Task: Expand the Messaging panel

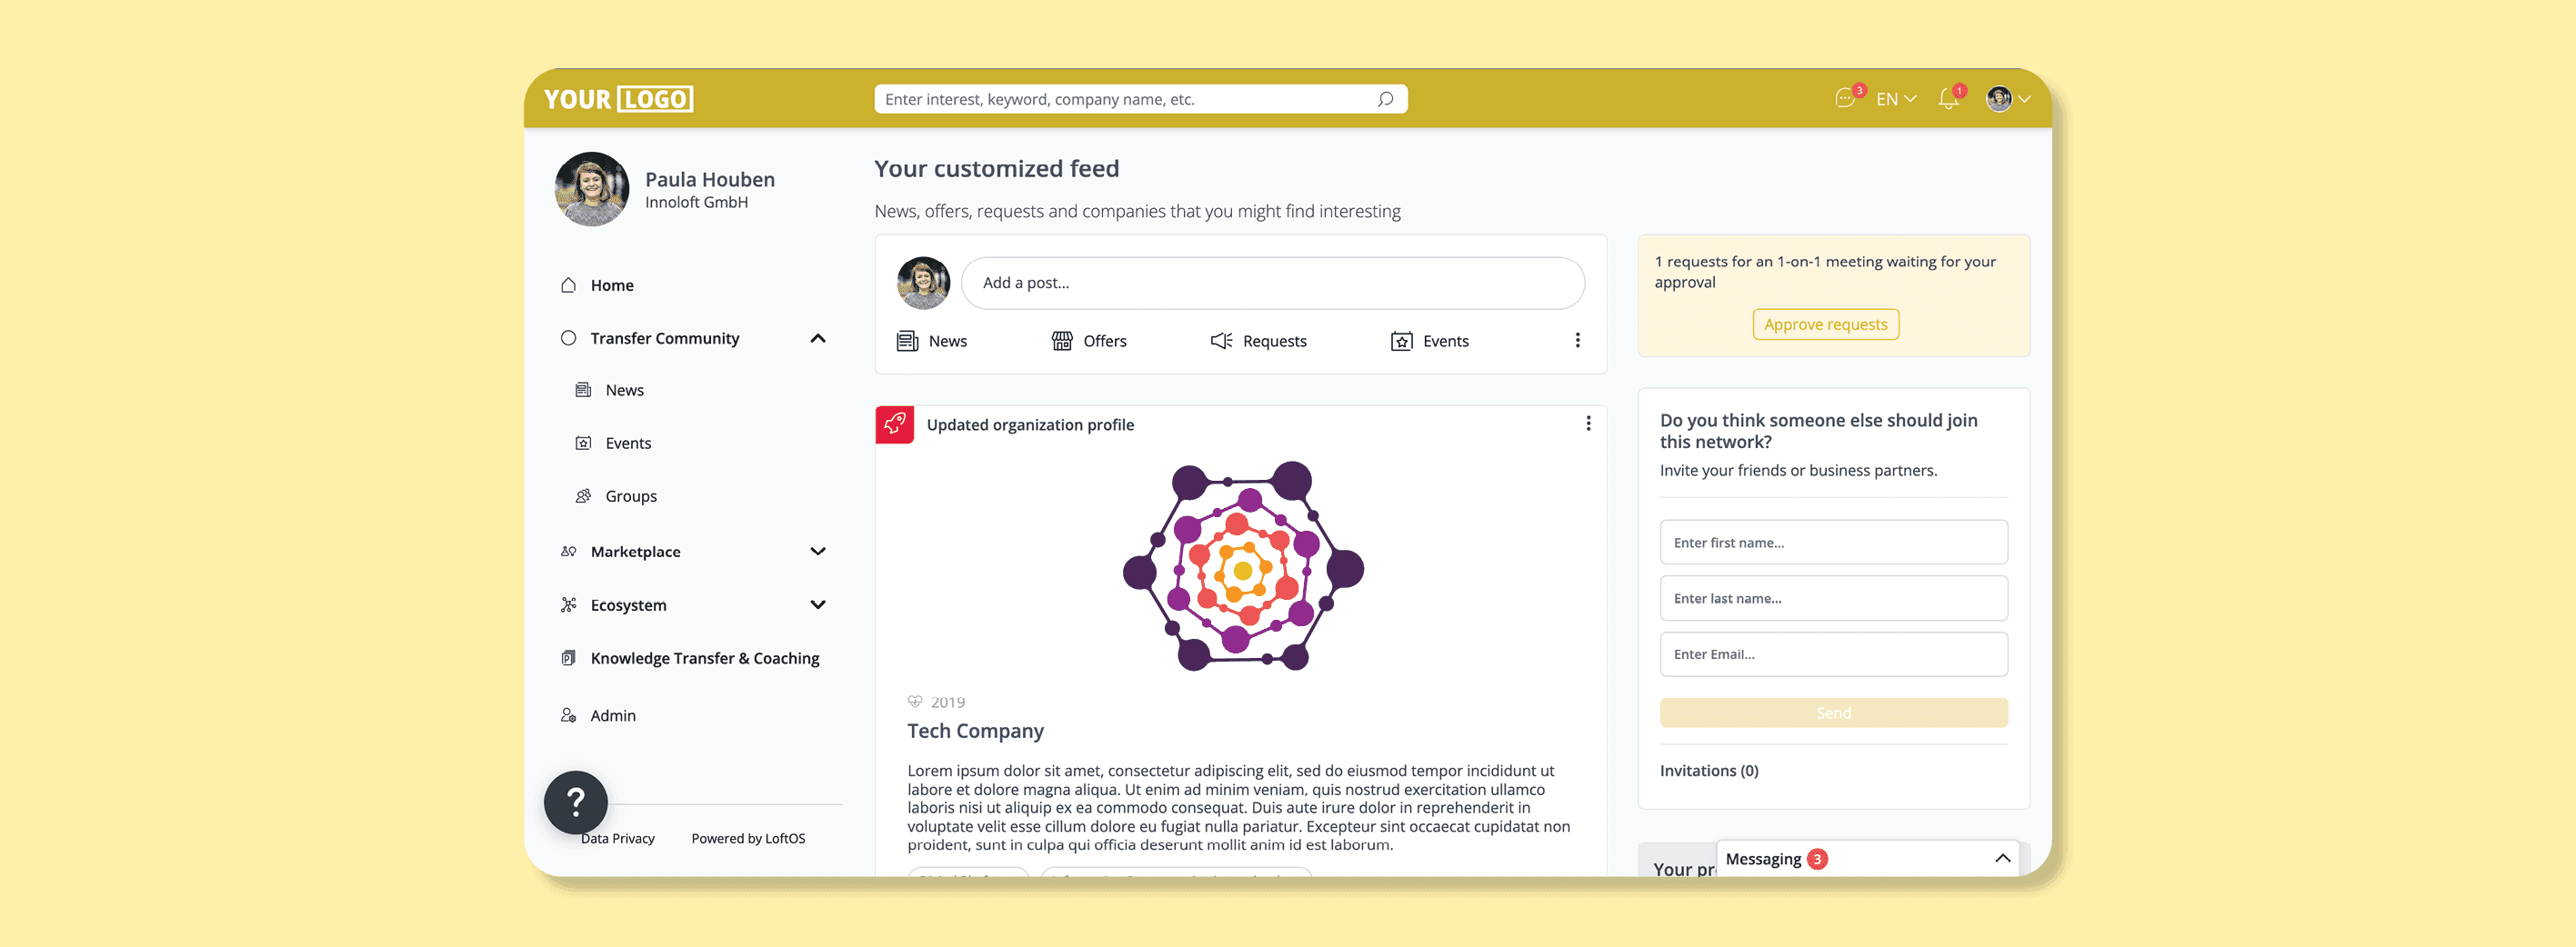Action: click(2002, 858)
